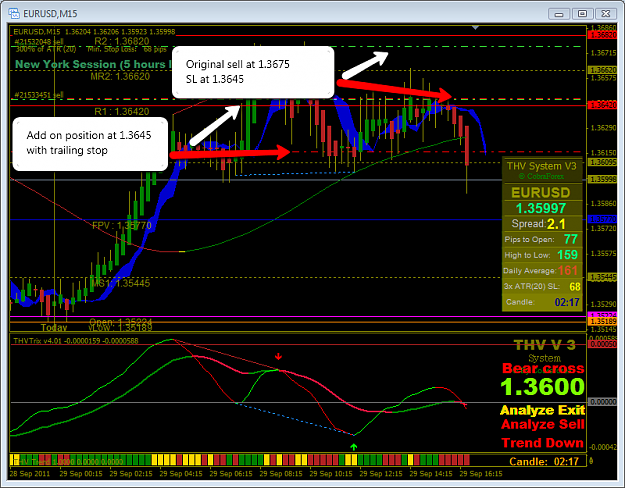This screenshot has height=488, width=625.
Task: Click the green 1.3600 level text
Action: coord(542,387)
